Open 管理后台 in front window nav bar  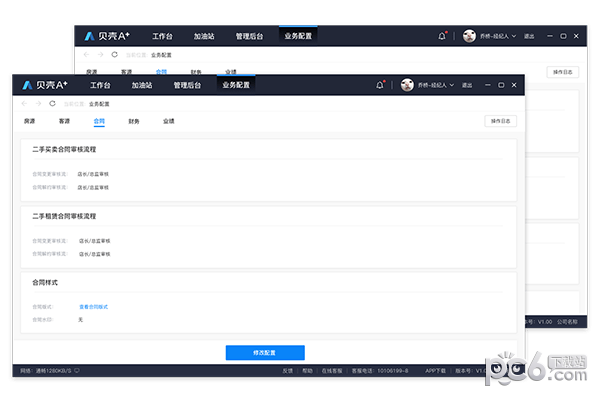click(x=187, y=85)
